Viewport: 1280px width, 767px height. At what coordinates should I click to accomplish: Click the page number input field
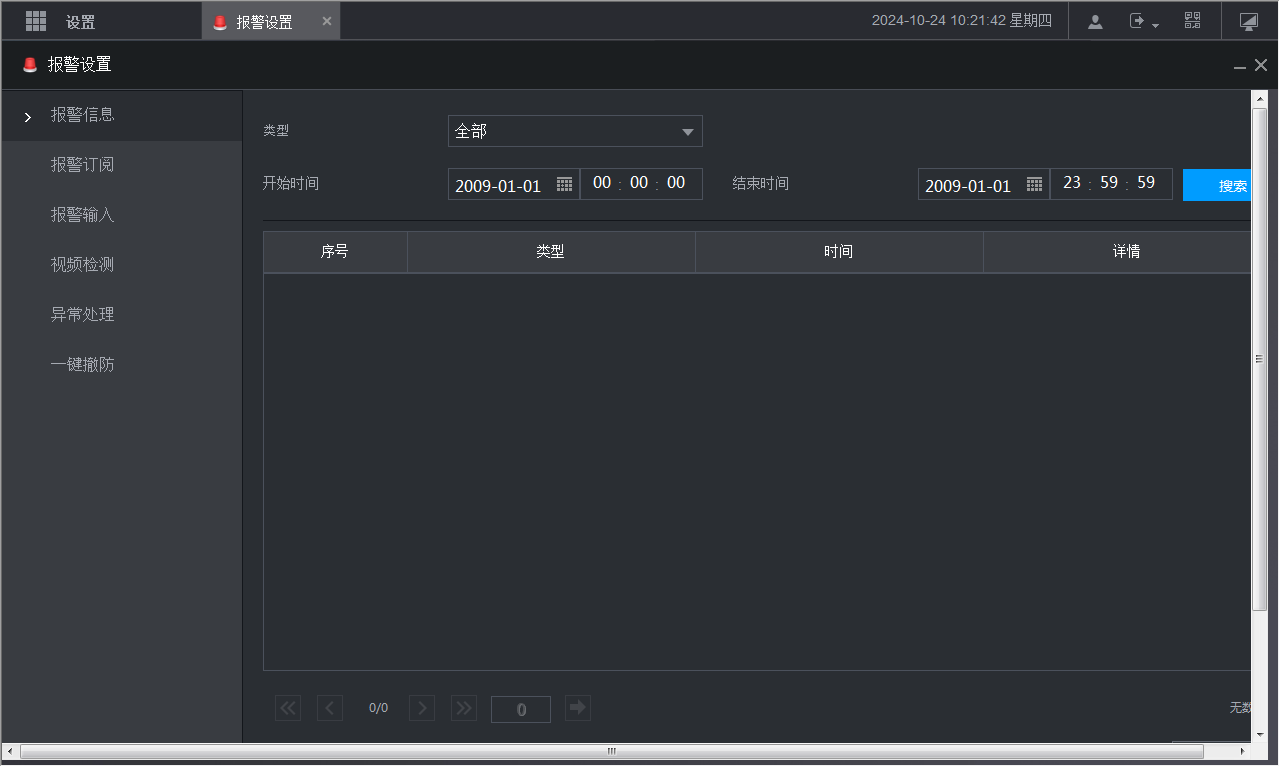click(x=520, y=709)
